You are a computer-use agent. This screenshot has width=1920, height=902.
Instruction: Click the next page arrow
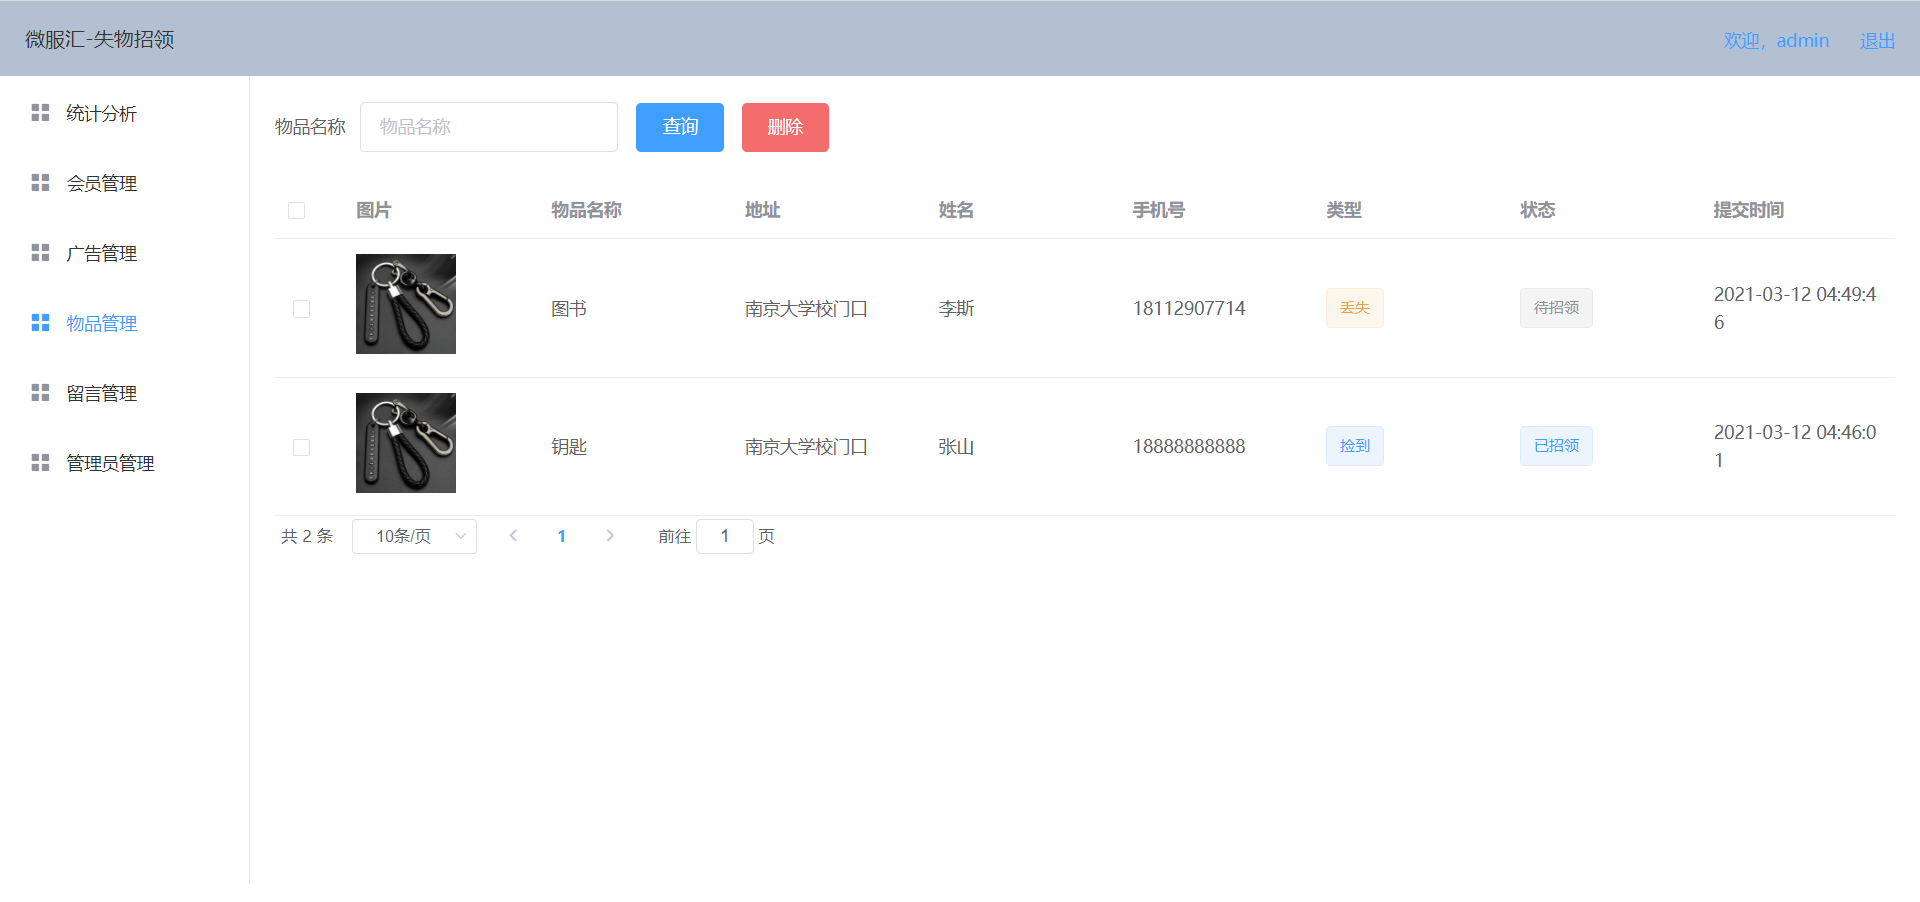point(610,536)
